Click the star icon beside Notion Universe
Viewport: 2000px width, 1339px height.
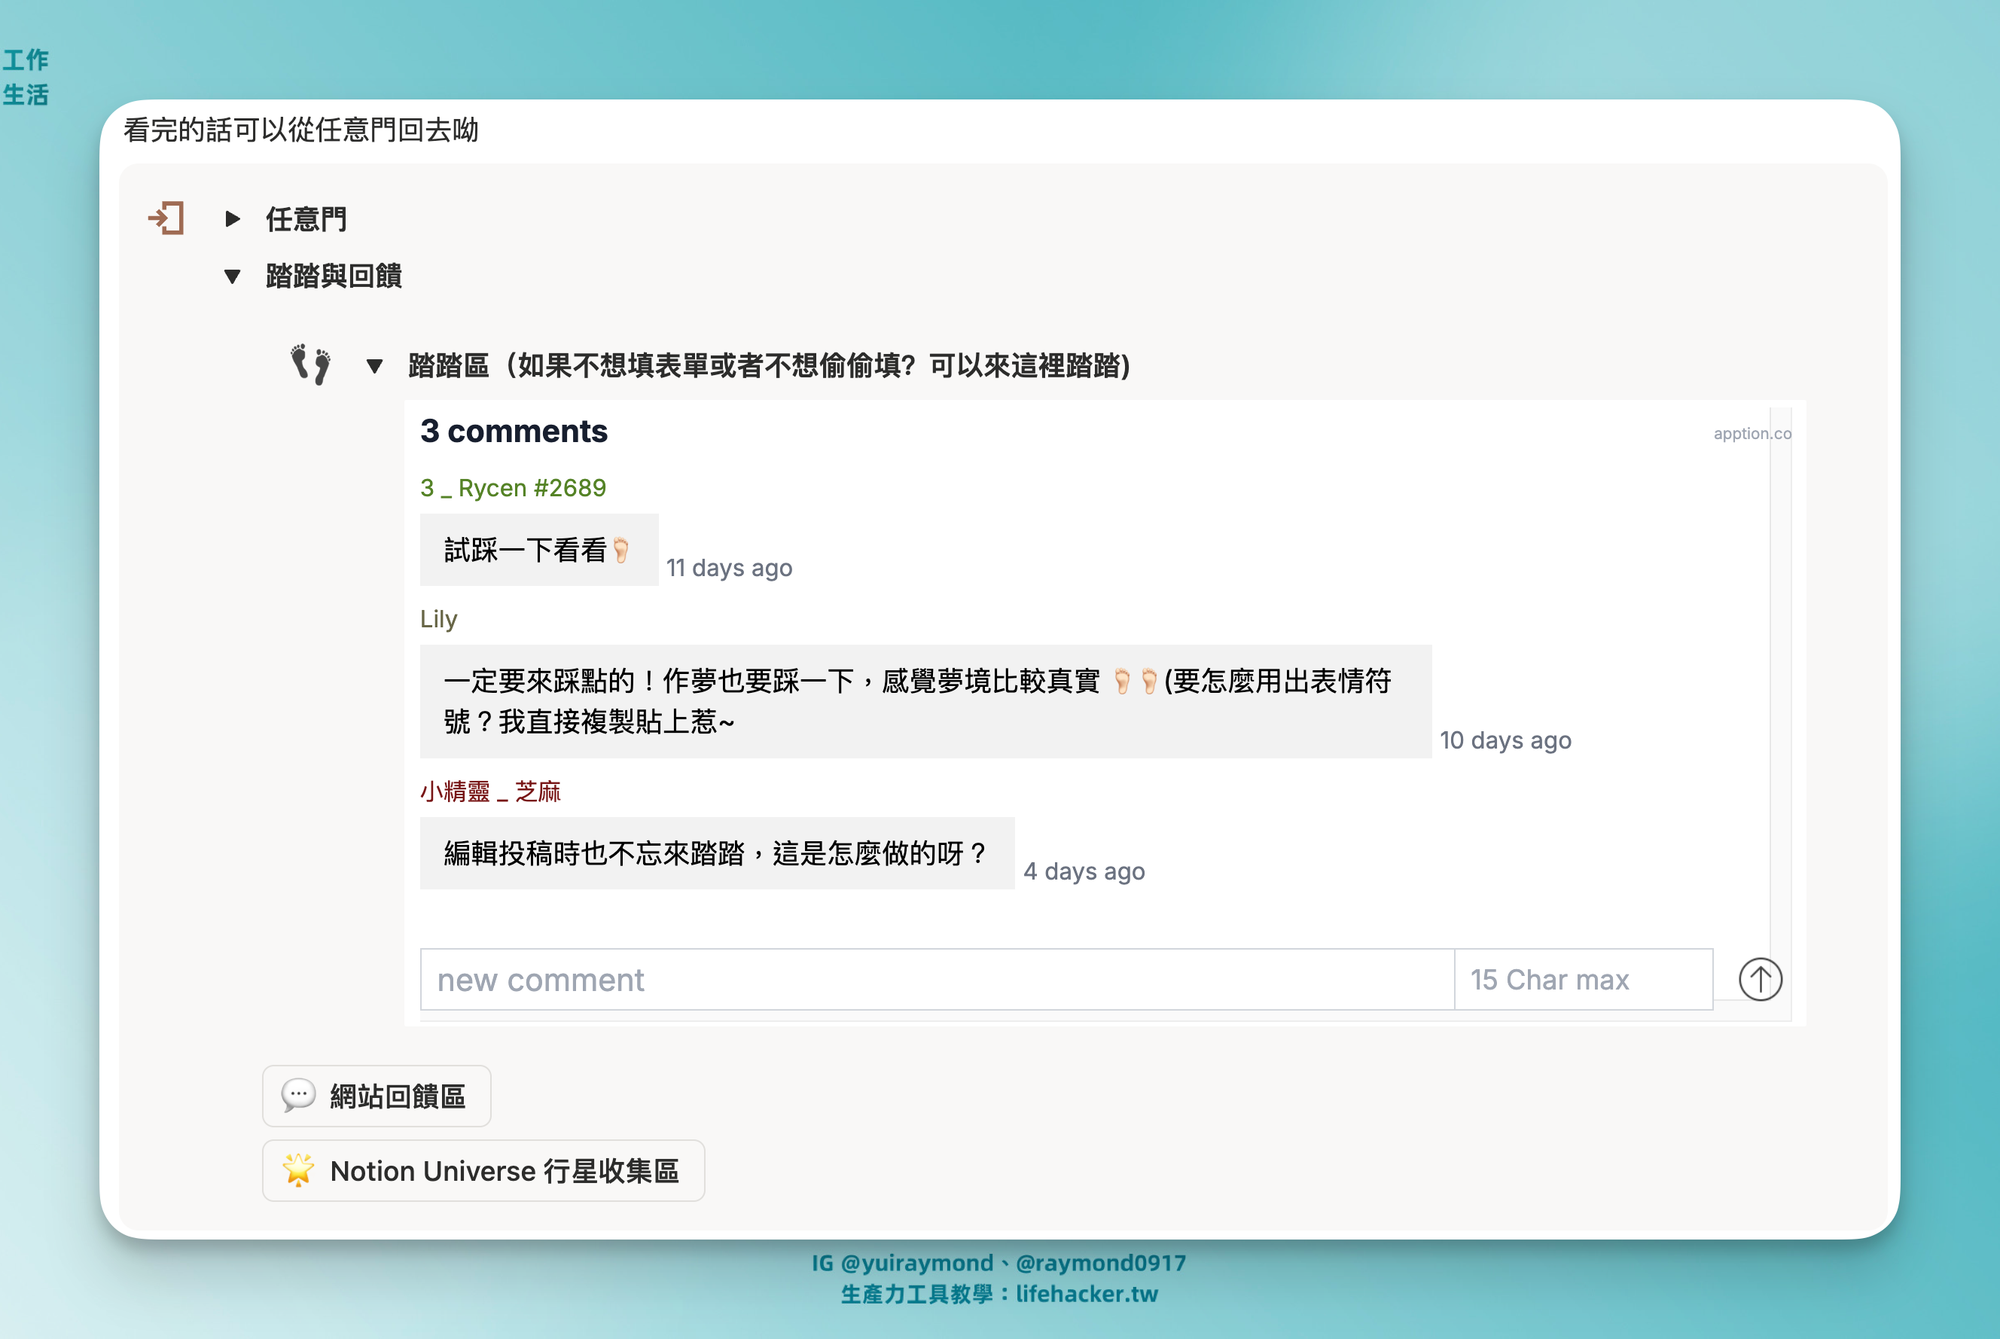(x=298, y=1170)
